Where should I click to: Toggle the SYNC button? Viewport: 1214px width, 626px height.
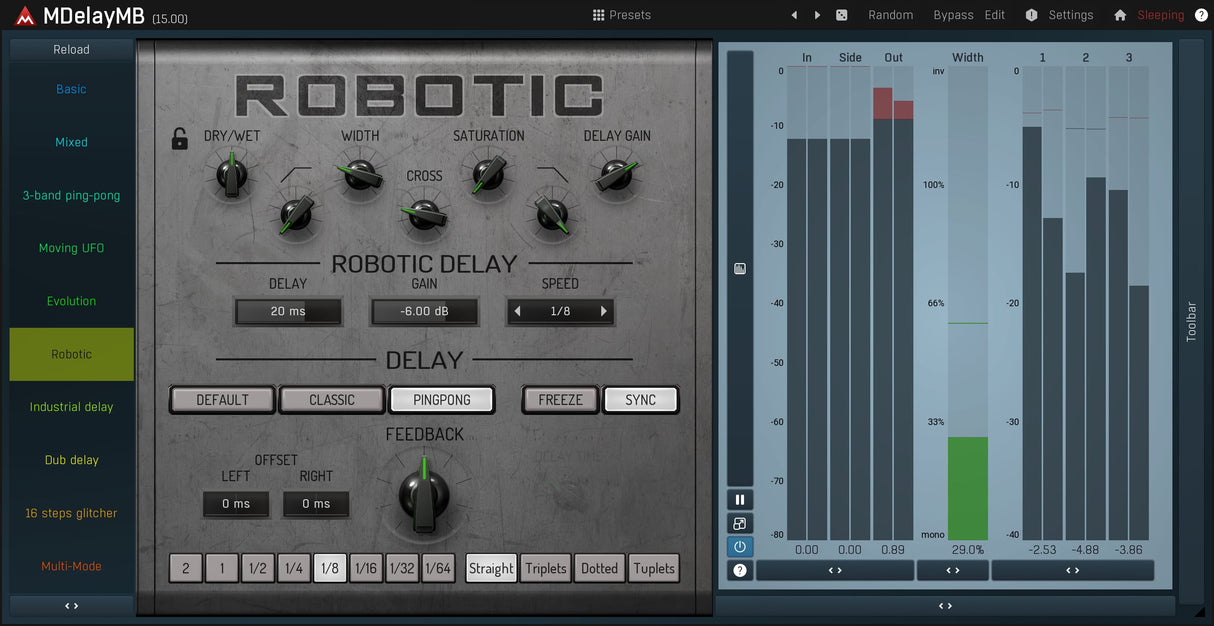640,400
